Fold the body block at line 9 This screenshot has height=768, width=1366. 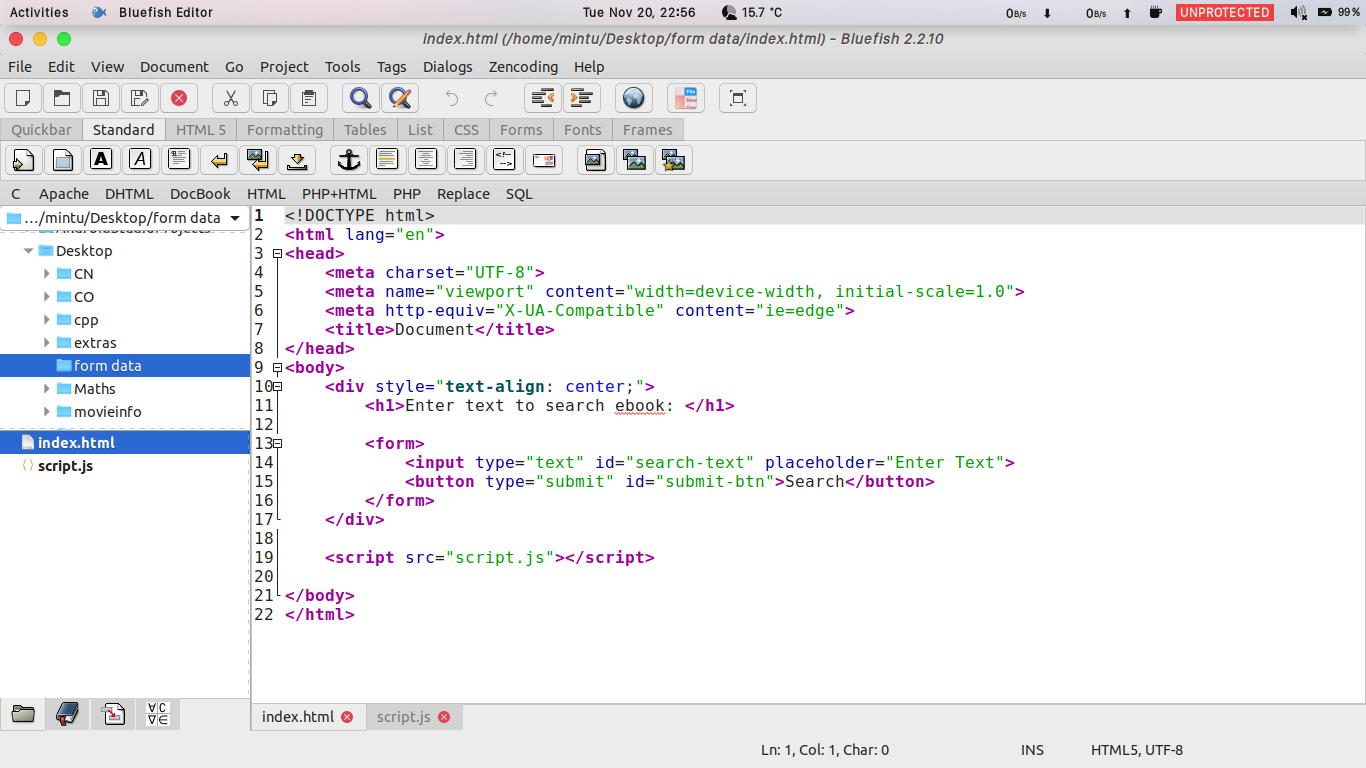click(x=278, y=368)
